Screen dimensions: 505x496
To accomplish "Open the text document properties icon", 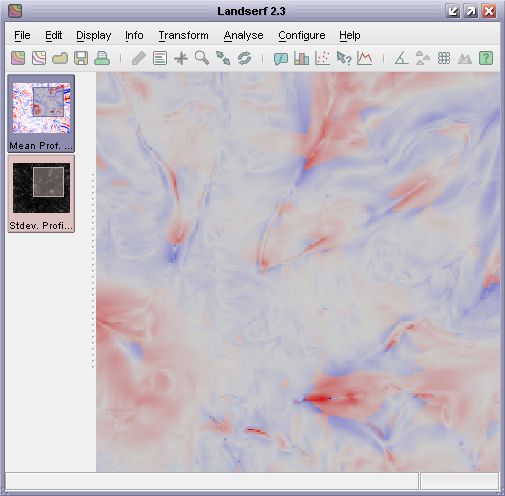I will tap(160, 58).
